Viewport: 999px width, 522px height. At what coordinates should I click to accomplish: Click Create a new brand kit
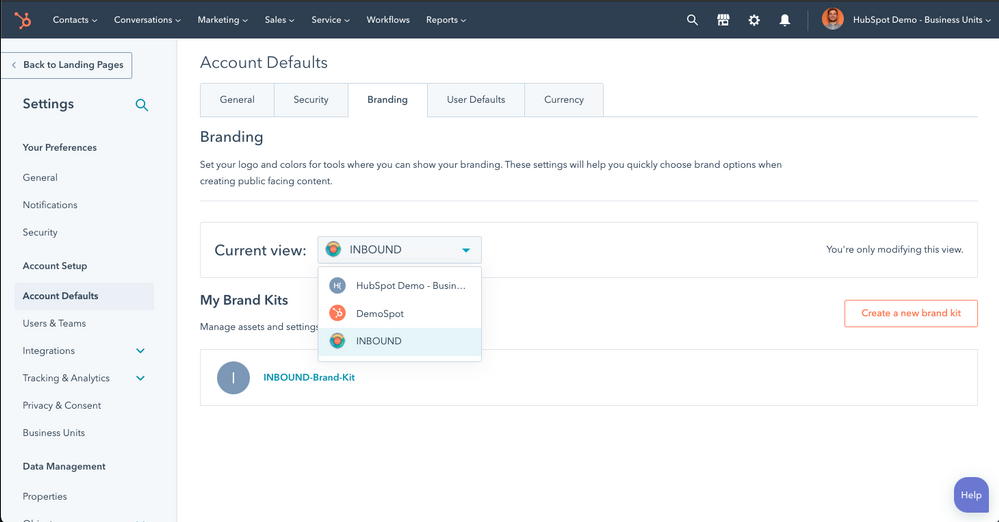(910, 314)
